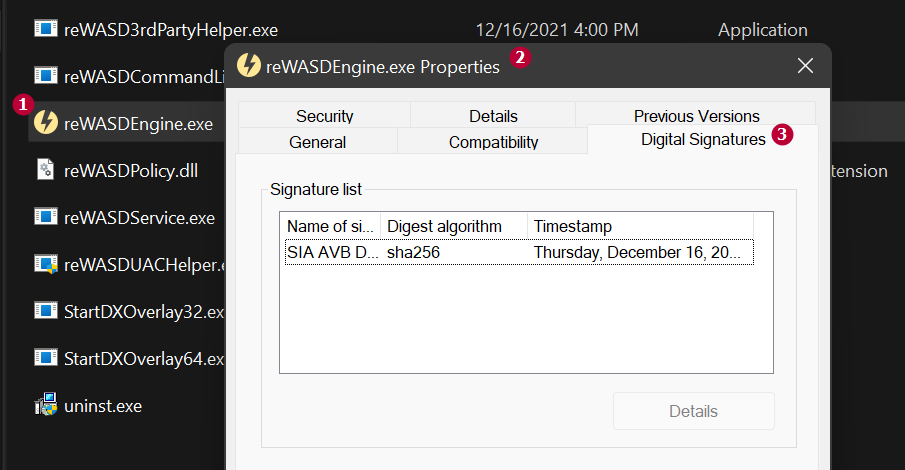Select reWASDUACHelper file name

144,264
